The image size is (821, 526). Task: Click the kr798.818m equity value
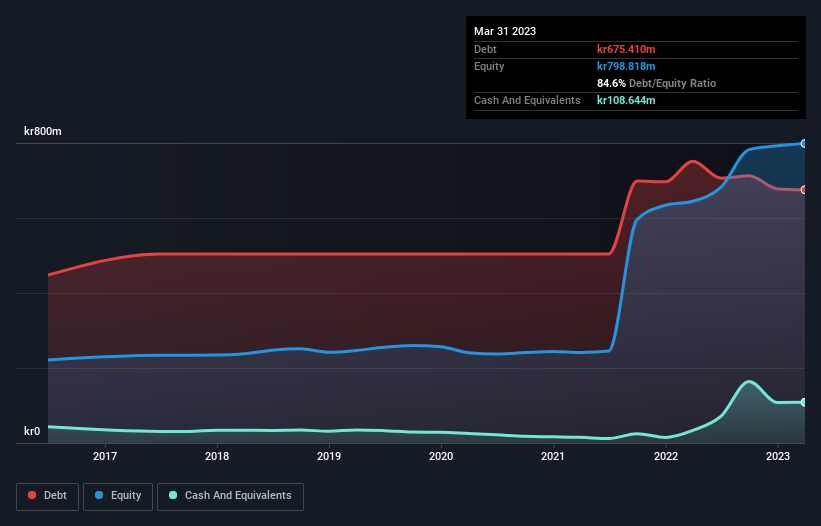tap(626, 66)
